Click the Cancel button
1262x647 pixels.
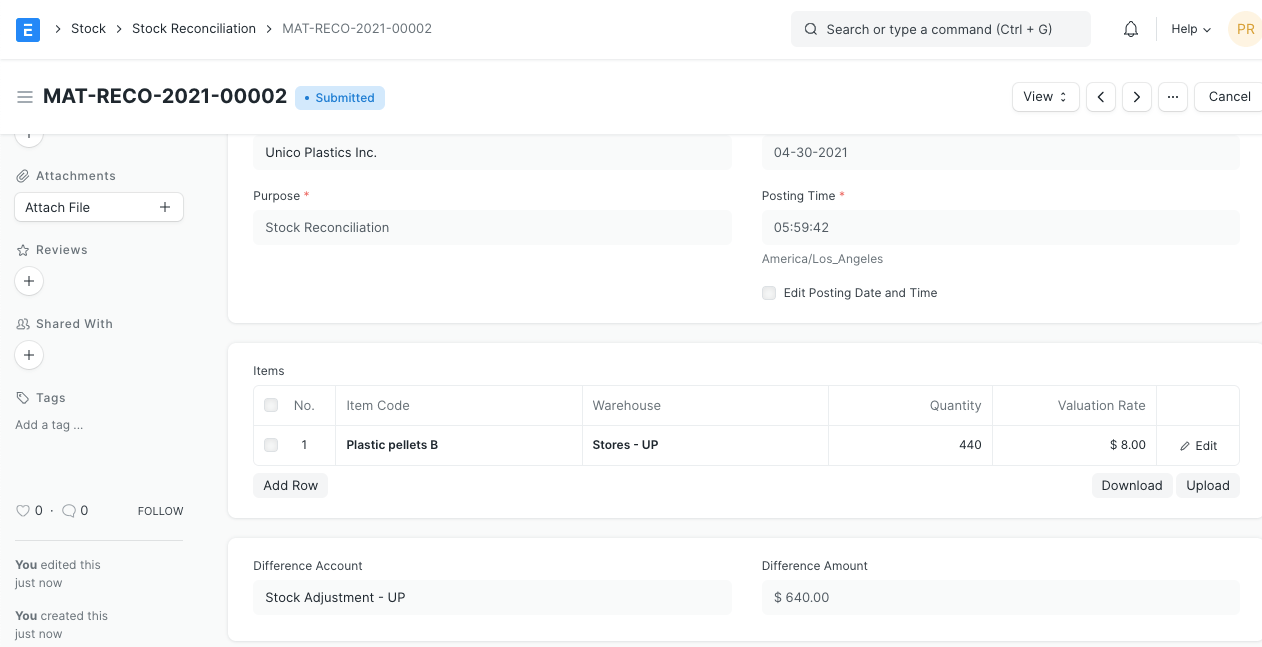pyautogui.click(x=1229, y=97)
